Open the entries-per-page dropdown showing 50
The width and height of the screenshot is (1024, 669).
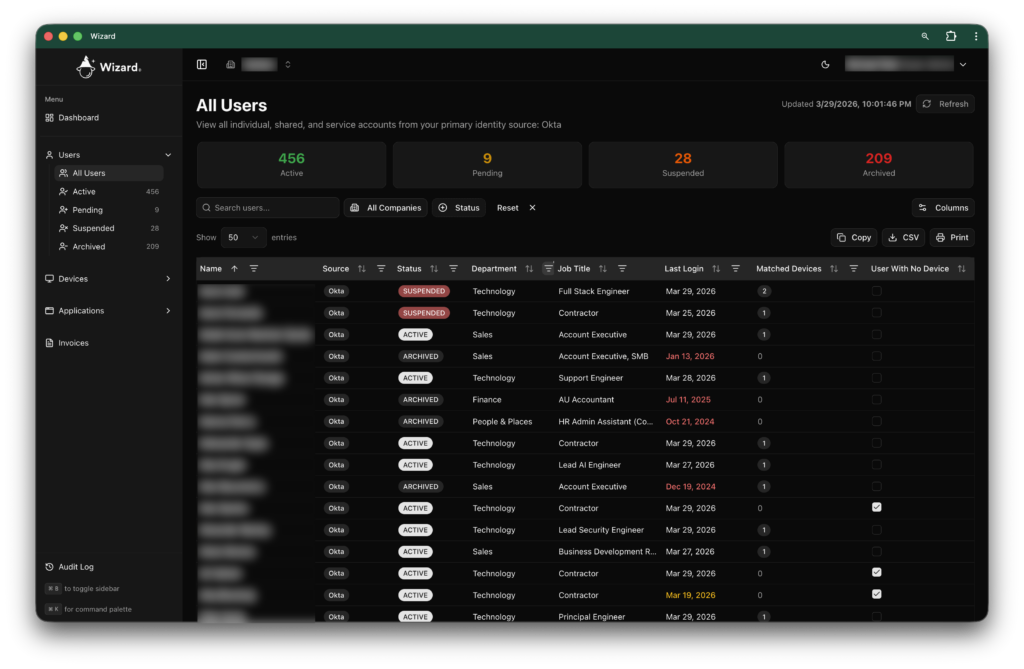(244, 238)
